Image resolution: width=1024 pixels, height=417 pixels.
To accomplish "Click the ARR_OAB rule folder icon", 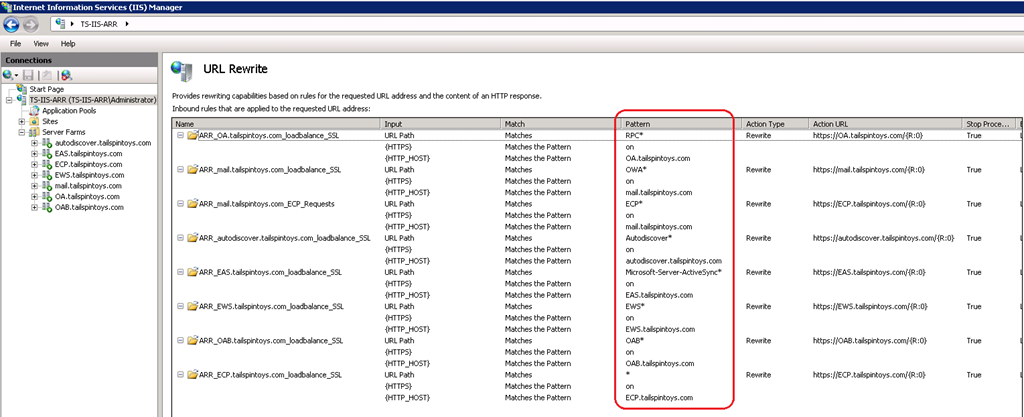I will tap(192, 341).
